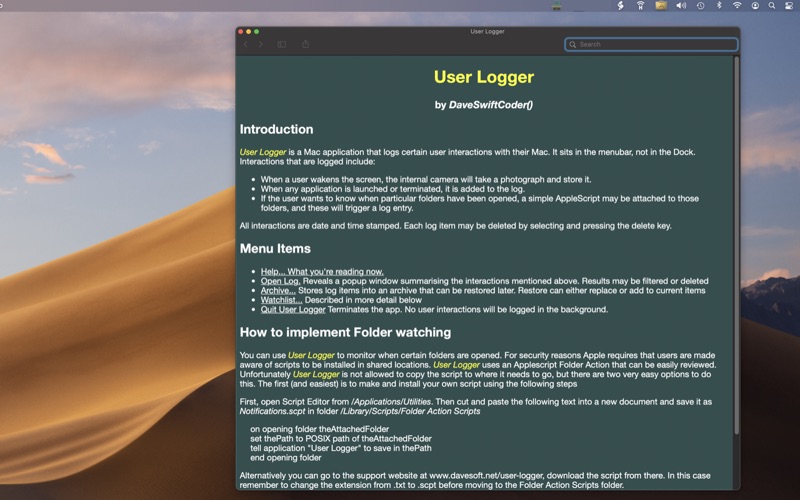Open the Wi-Fi menubar icon
Viewport: 800px width, 500px height.
click(737, 6)
